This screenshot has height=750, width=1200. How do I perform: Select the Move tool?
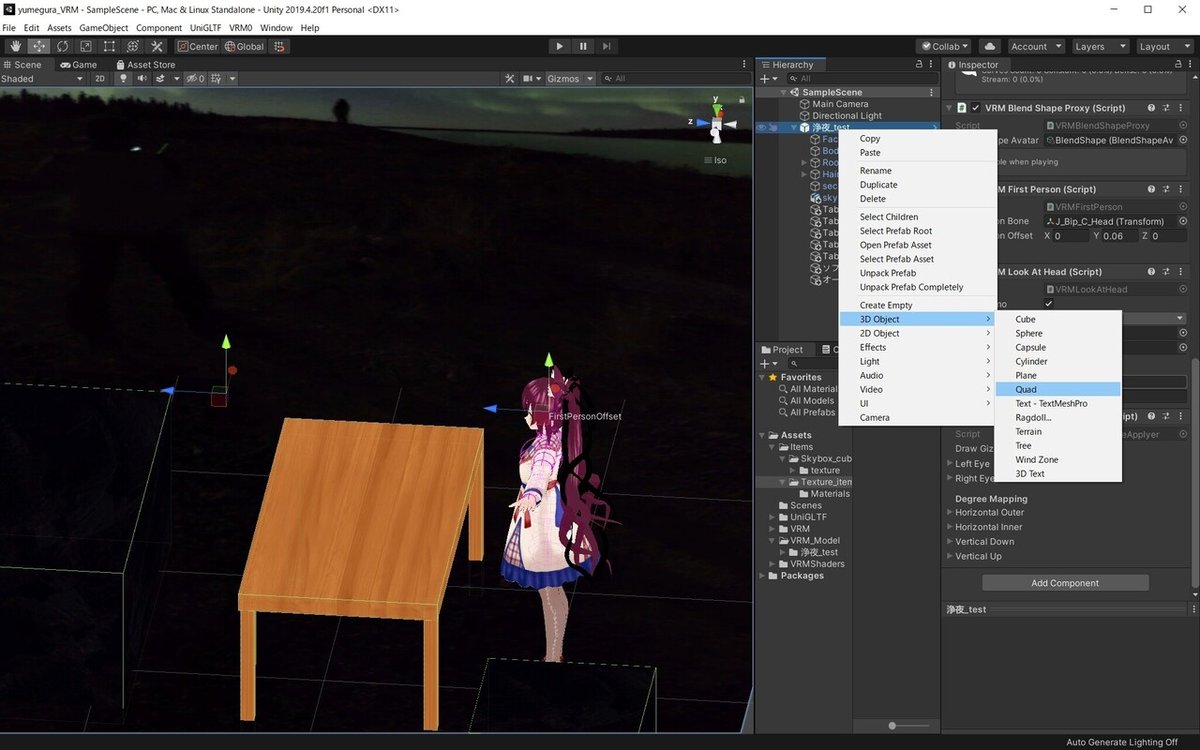tap(39, 46)
